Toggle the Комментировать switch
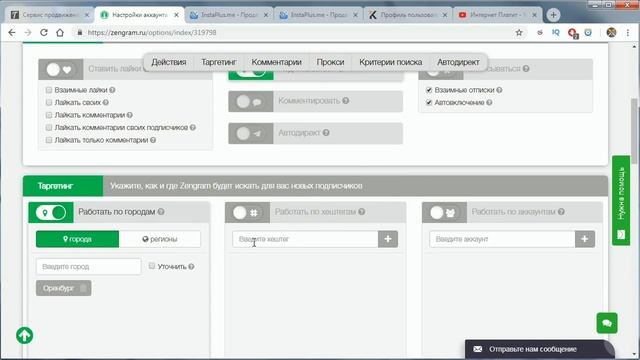640x360 pixels. (x=251, y=102)
